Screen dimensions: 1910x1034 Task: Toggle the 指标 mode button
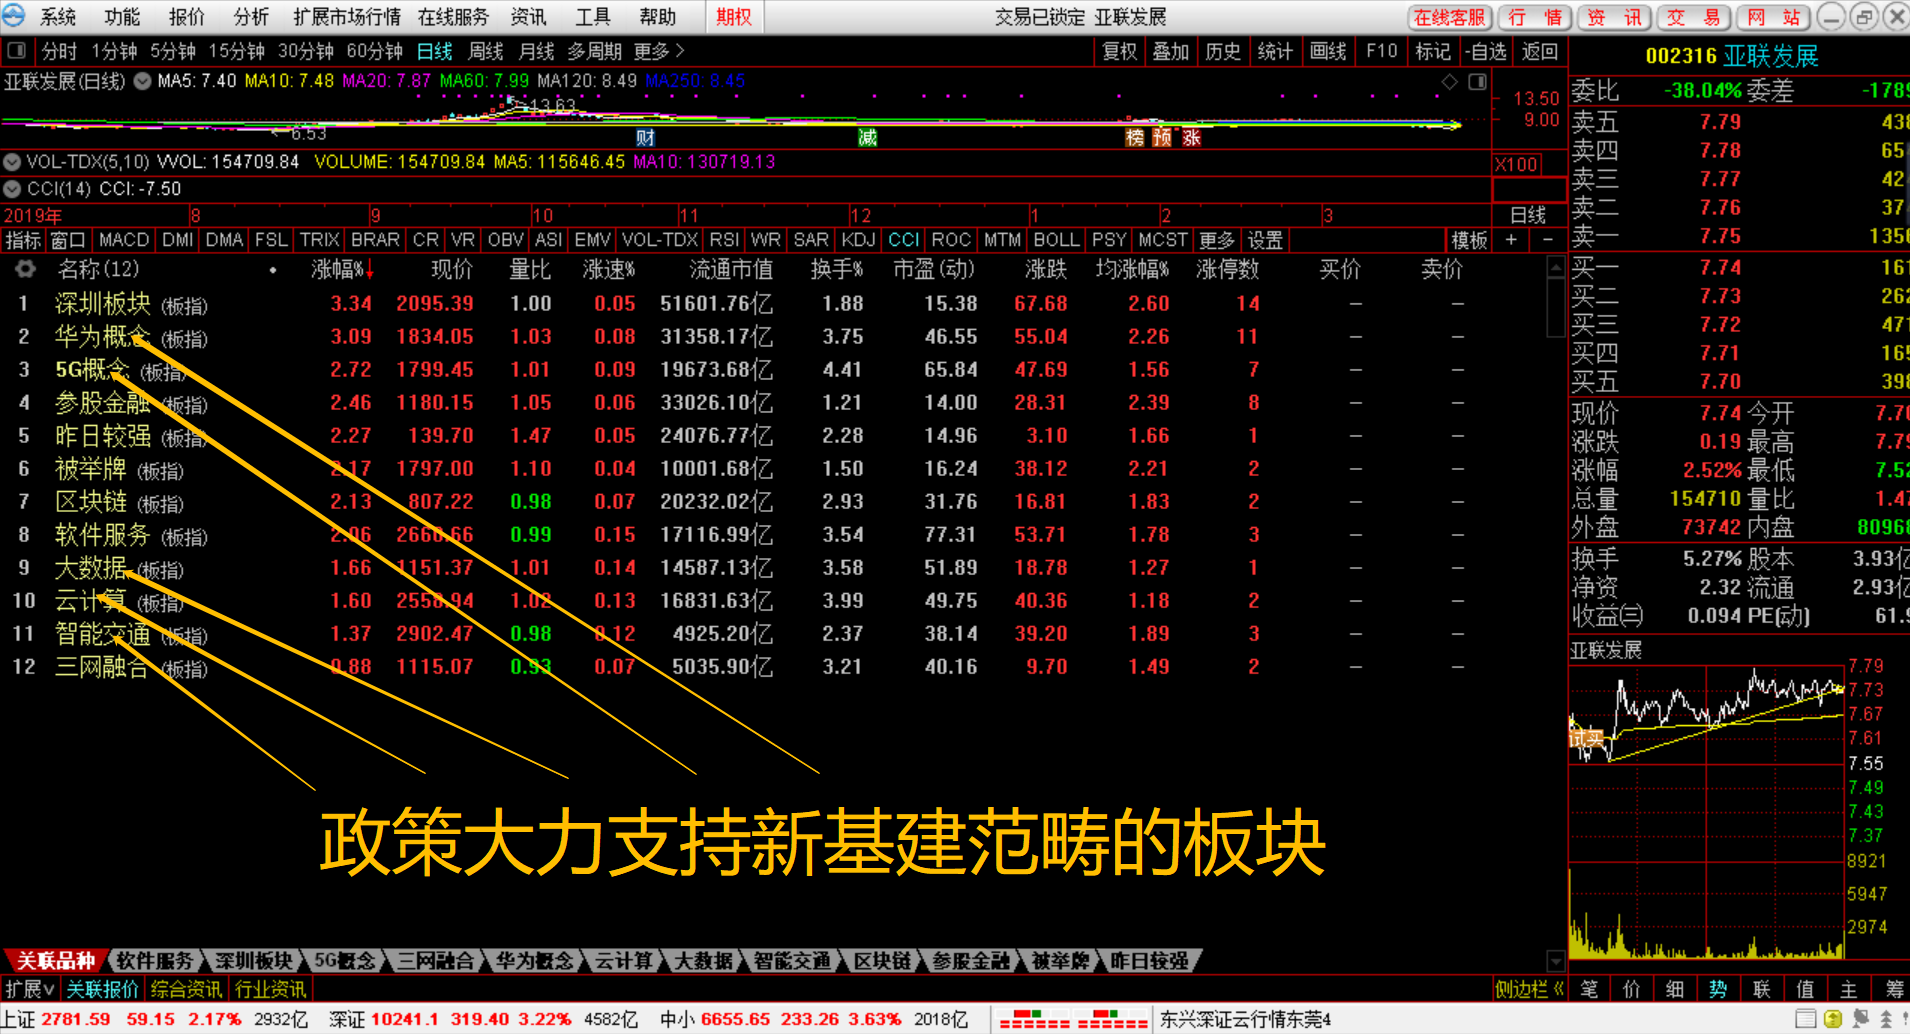[23, 240]
